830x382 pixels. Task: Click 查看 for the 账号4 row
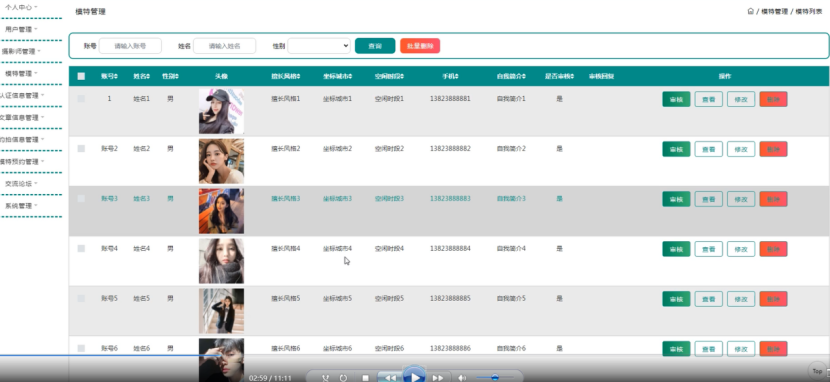point(708,249)
